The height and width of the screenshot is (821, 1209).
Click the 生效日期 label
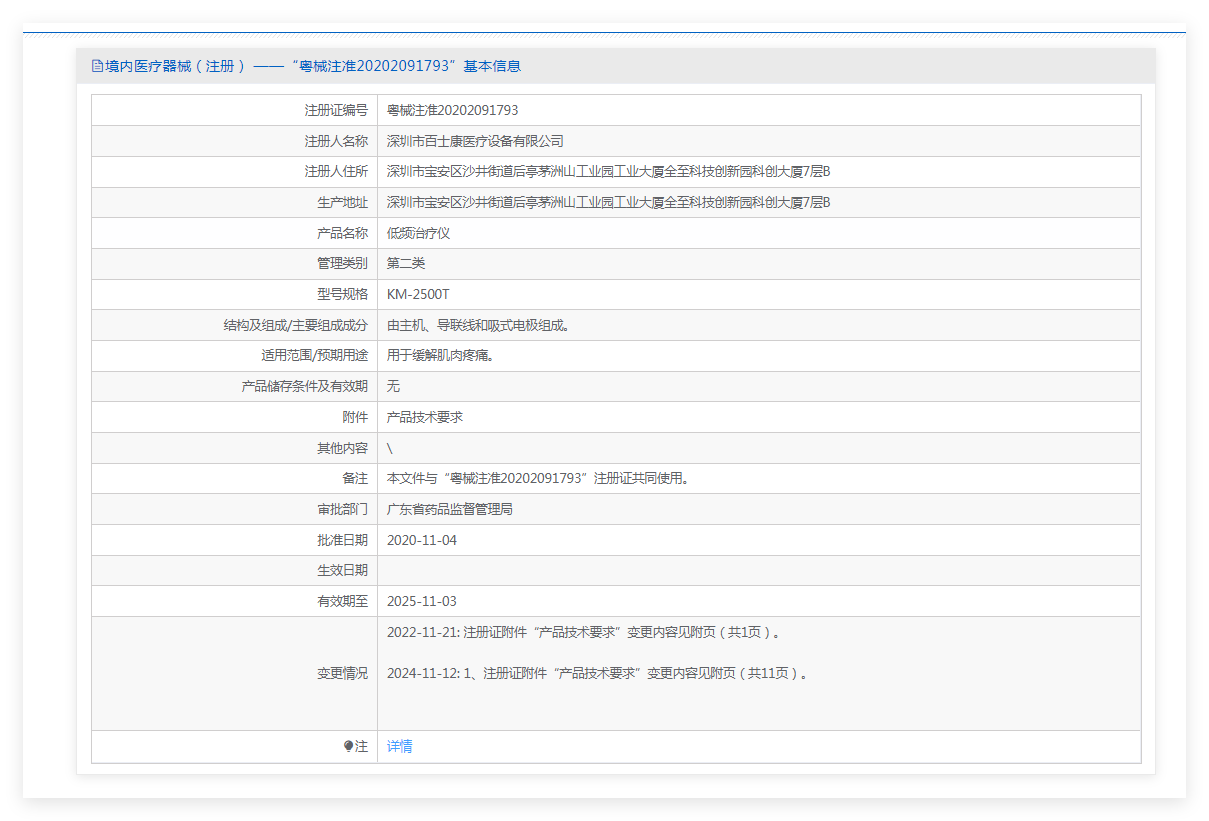[343, 570]
